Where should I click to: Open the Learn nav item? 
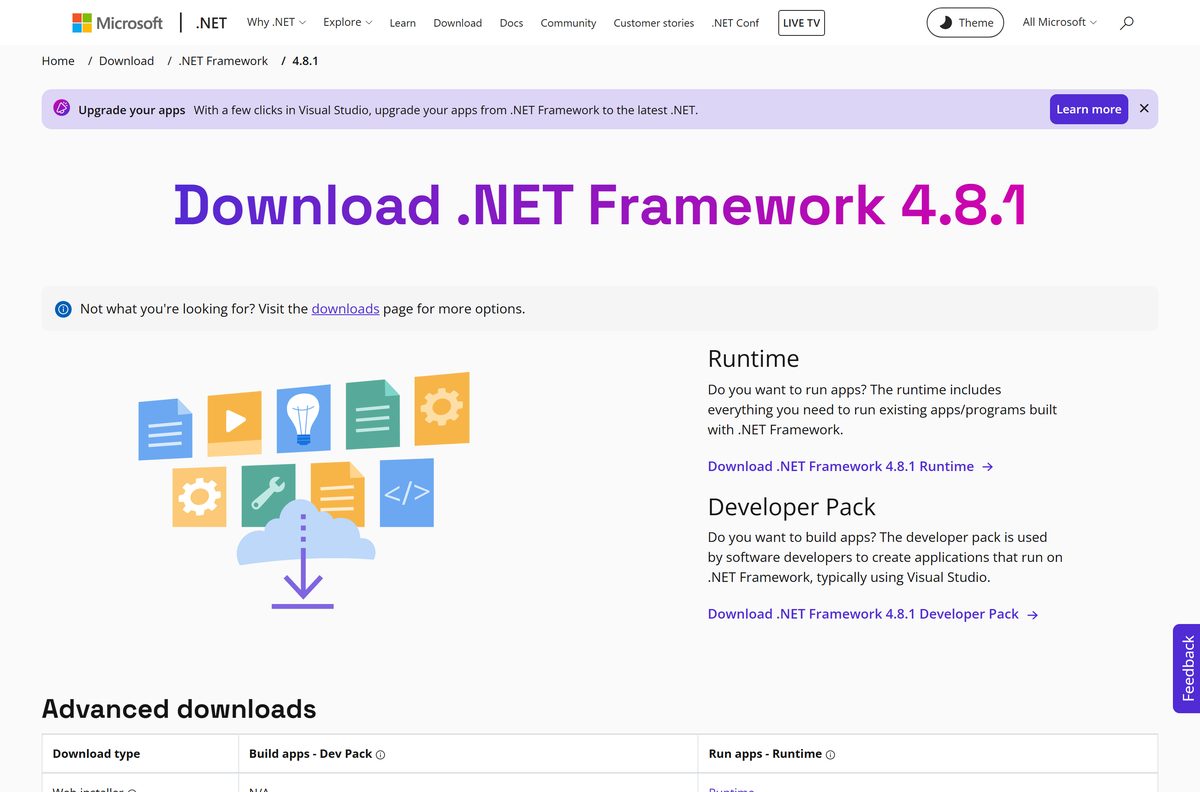tap(403, 23)
